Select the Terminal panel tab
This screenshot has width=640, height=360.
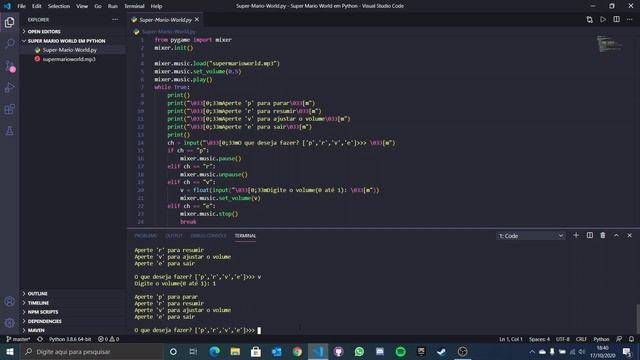click(x=245, y=236)
